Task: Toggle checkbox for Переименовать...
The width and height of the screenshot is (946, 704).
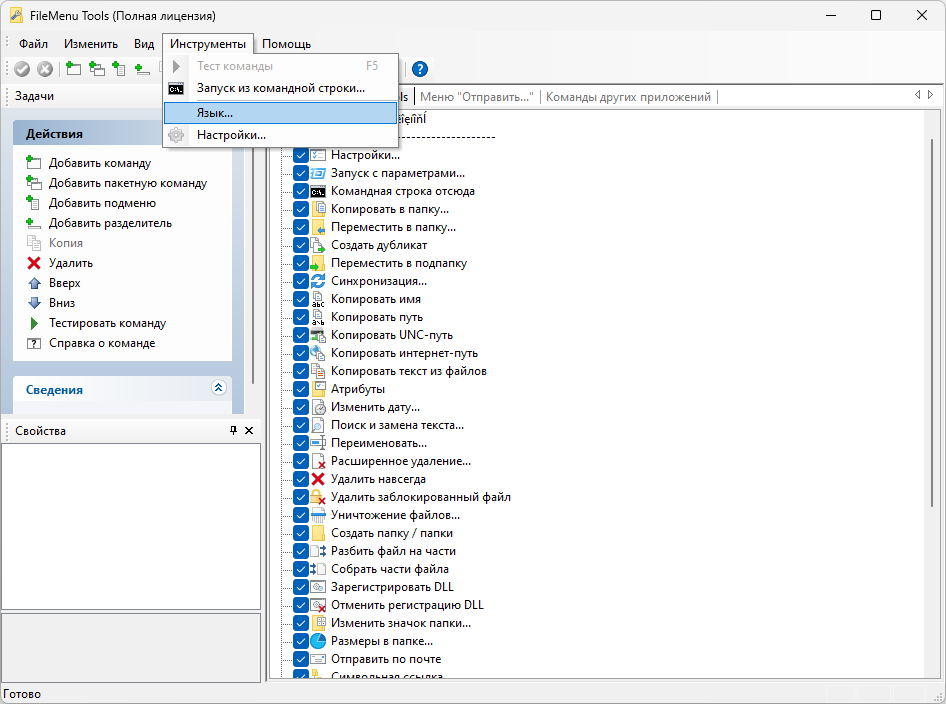Action: [x=300, y=443]
